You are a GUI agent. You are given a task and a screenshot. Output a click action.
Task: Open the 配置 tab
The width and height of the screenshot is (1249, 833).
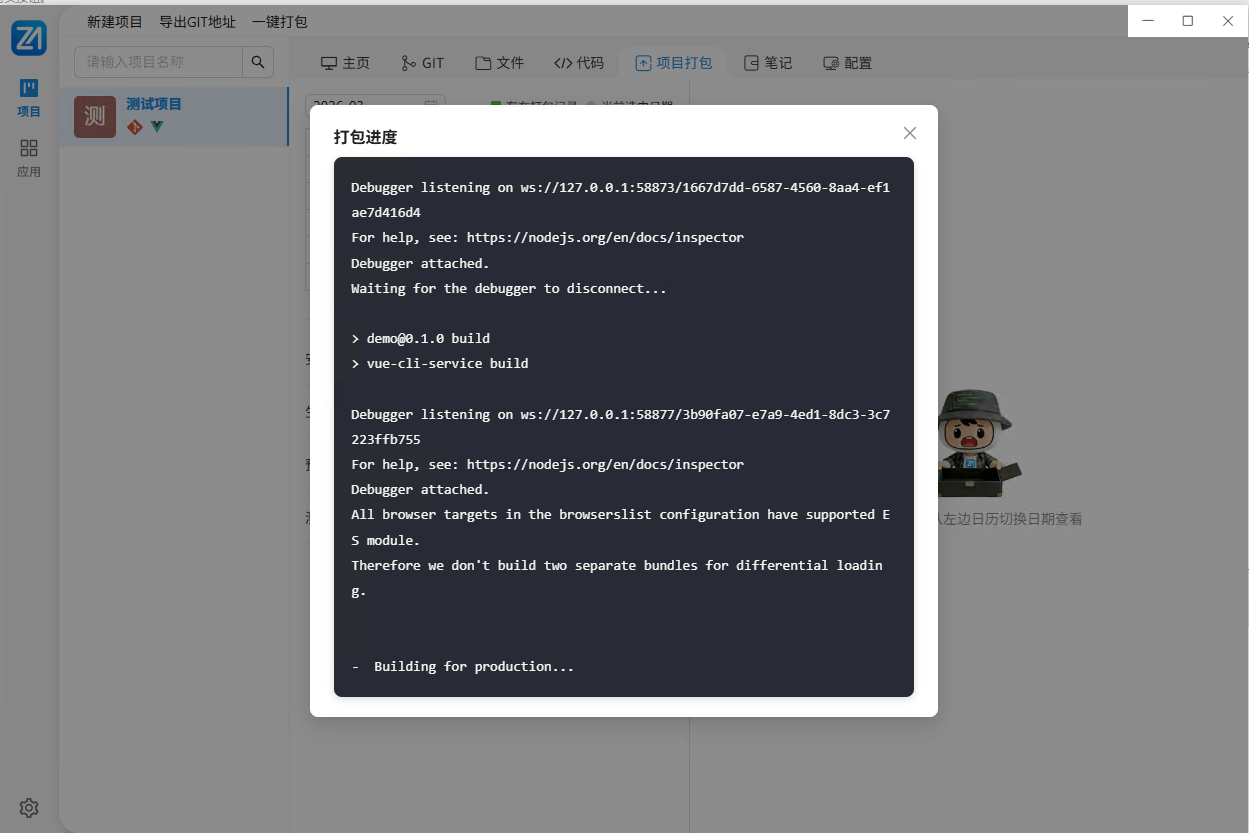[847, 63]
